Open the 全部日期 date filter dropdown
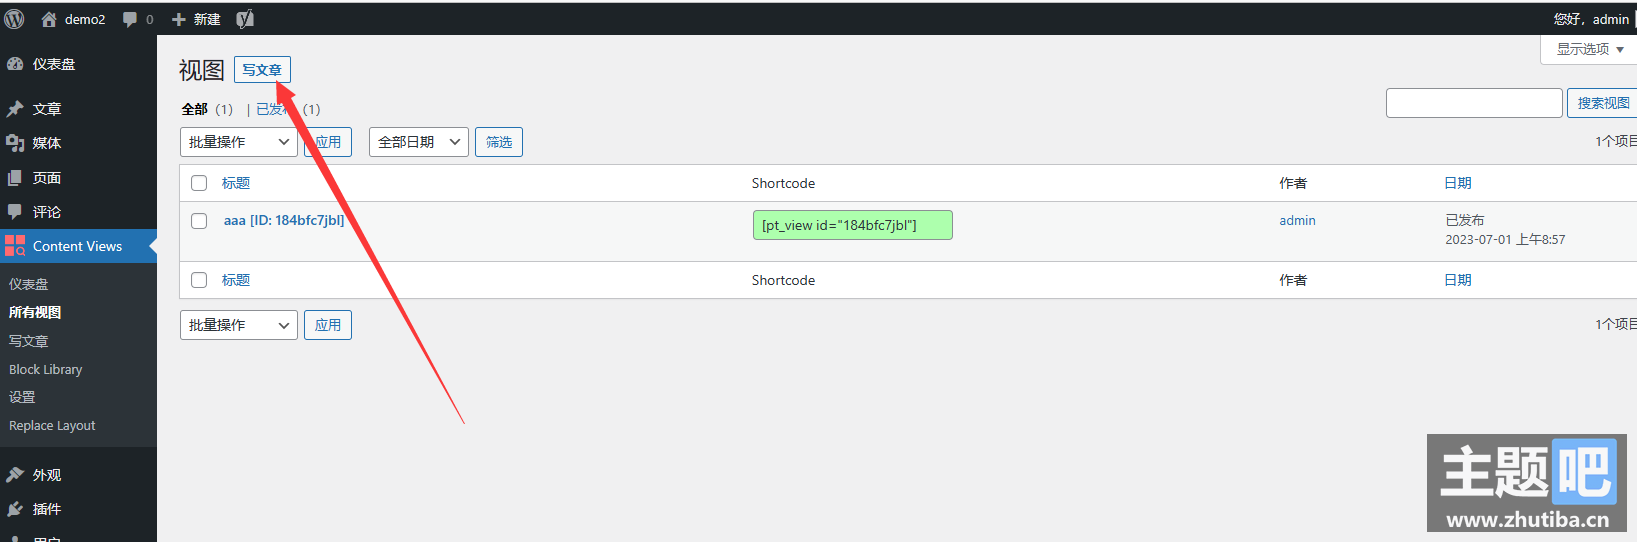This screenshot has width=1637, height=542. (x=419, y=142)
